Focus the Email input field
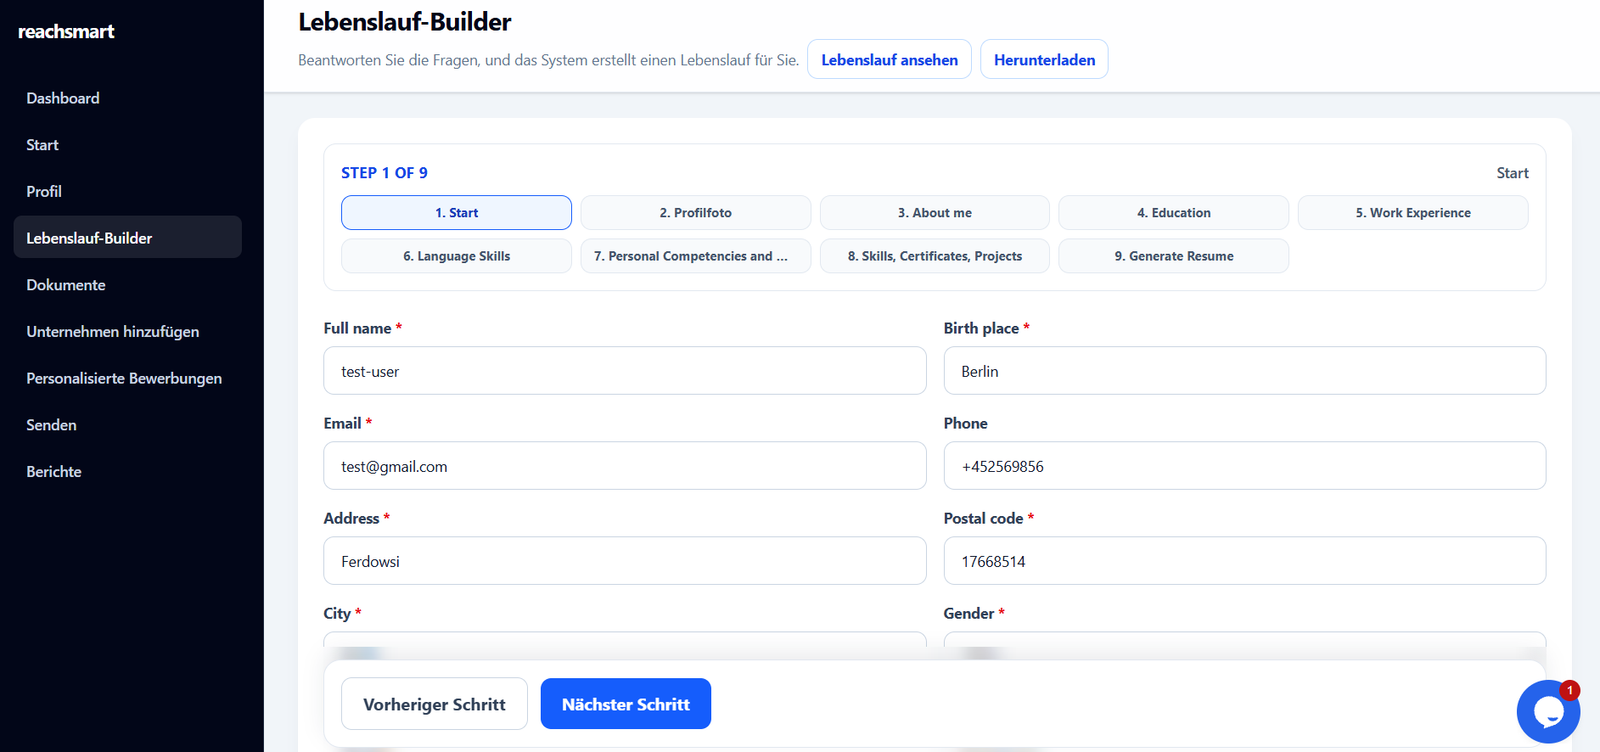This screenshot has height=752, width=1600. click(625, 466)
